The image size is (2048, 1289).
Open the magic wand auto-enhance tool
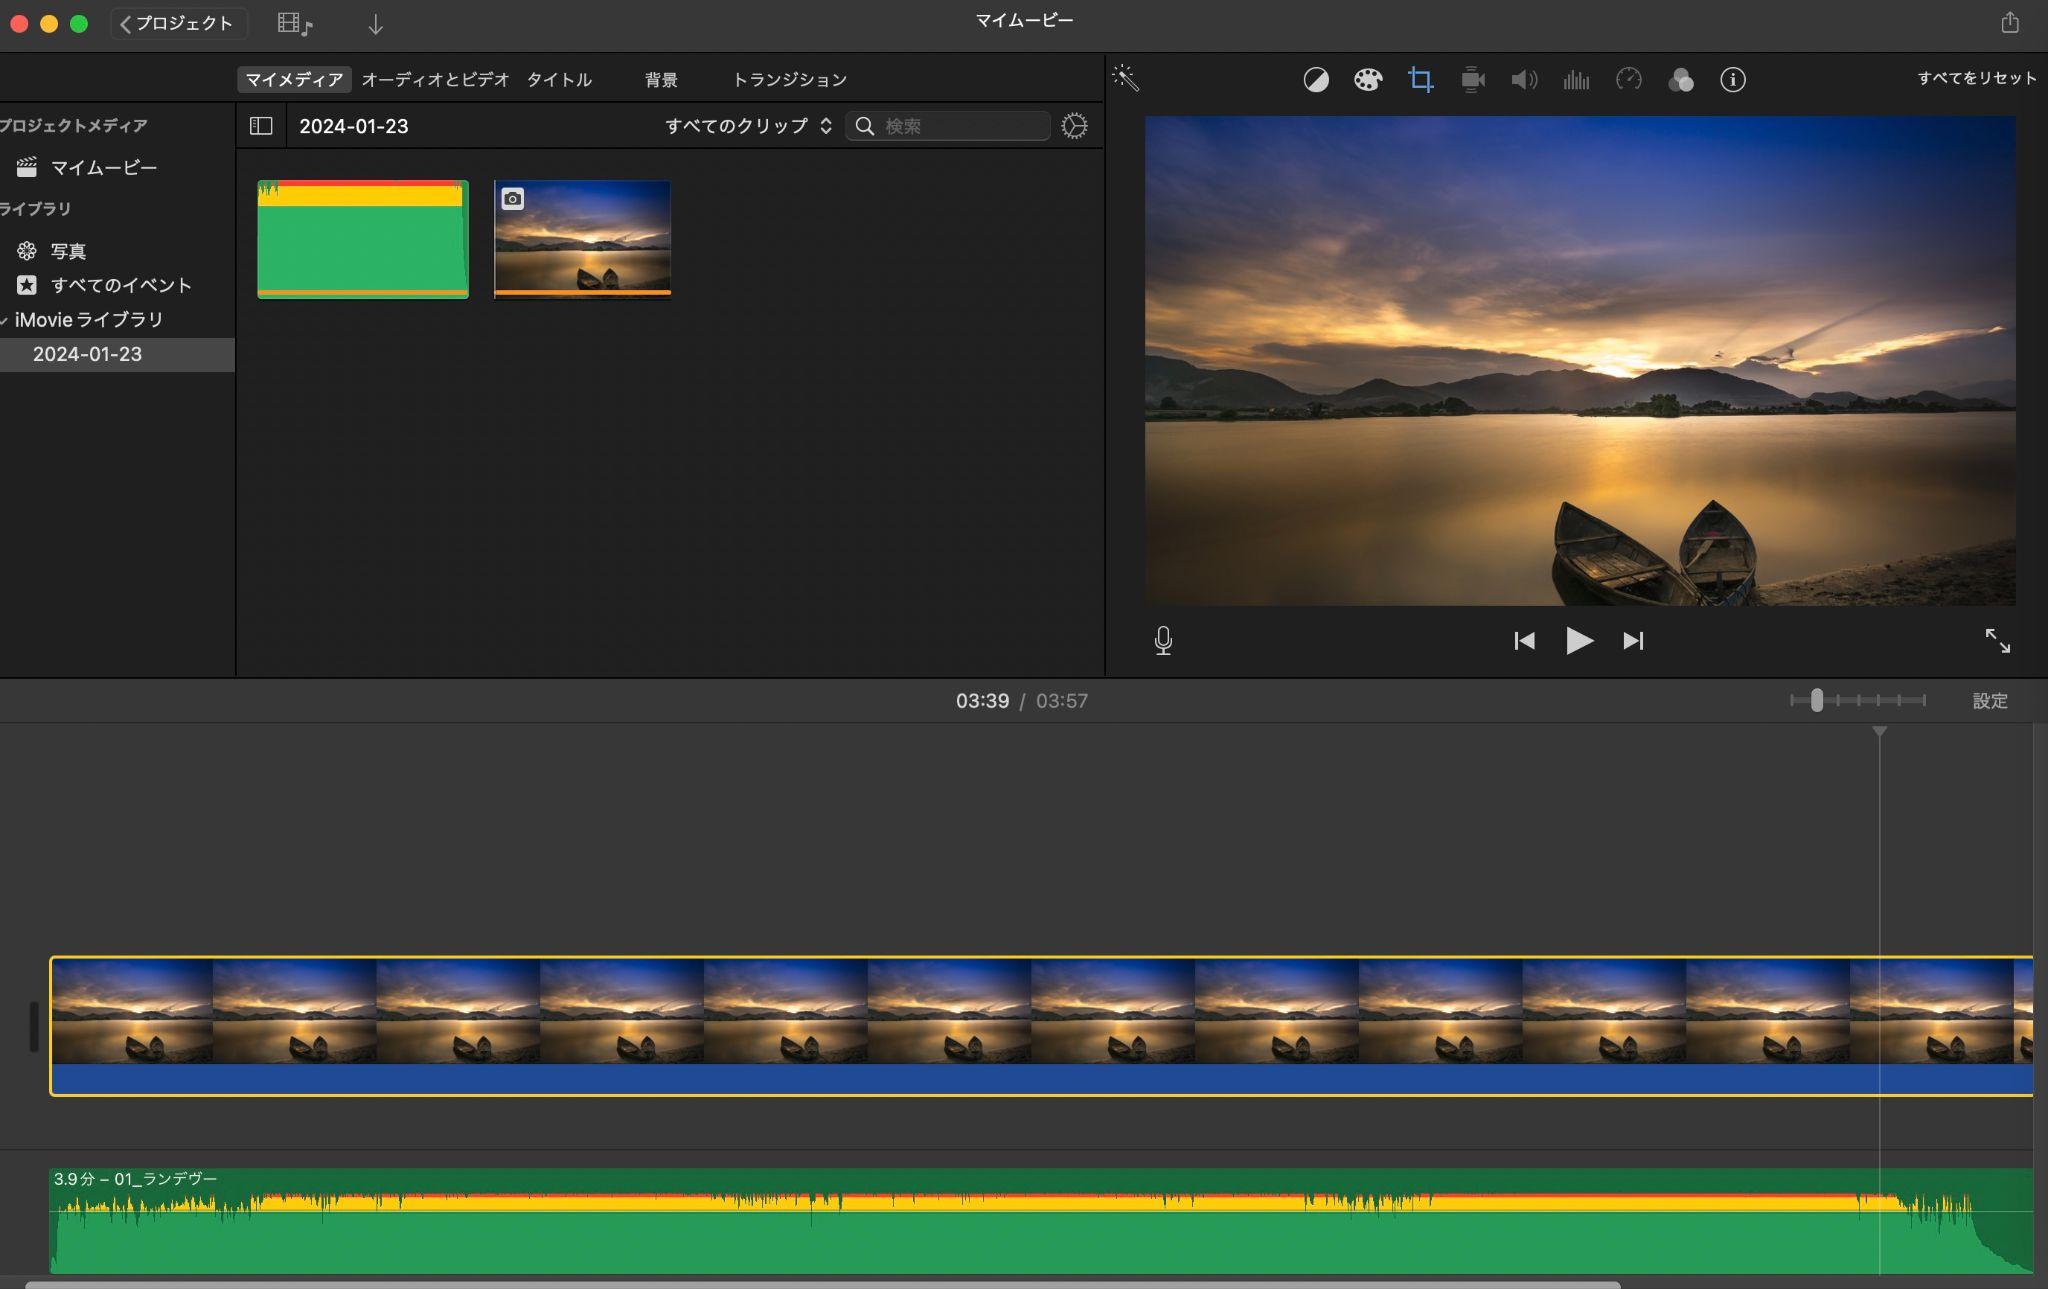point(1126,79)
